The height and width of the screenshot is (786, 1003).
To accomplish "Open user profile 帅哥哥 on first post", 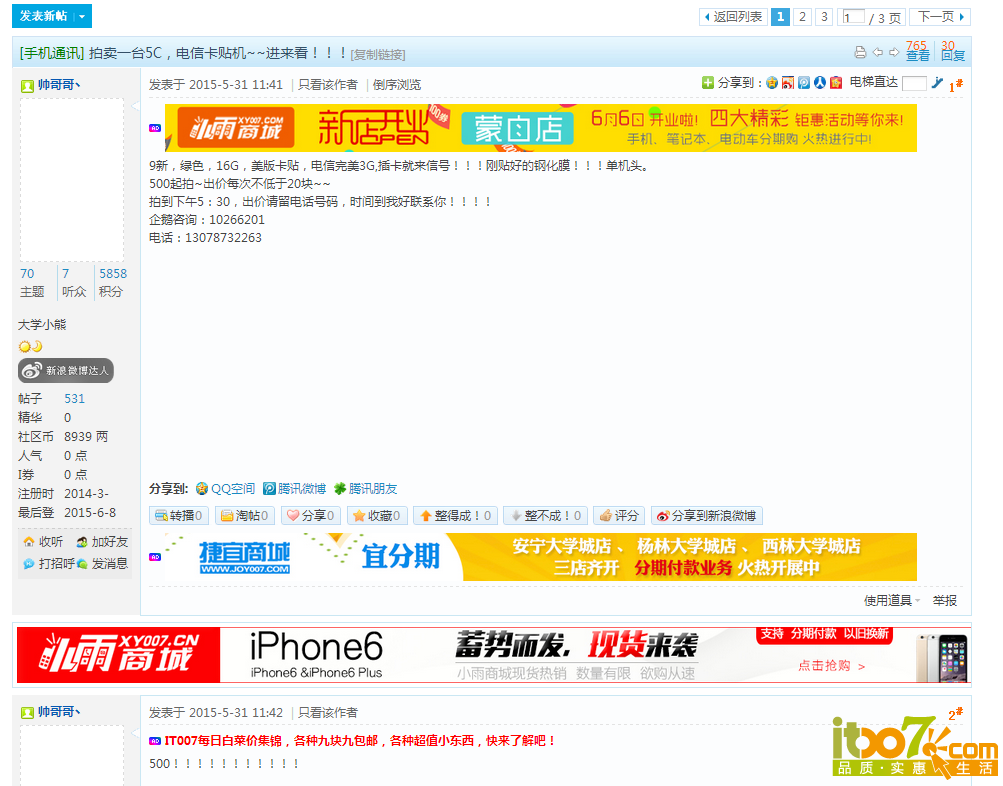I will tap(58, 84).
